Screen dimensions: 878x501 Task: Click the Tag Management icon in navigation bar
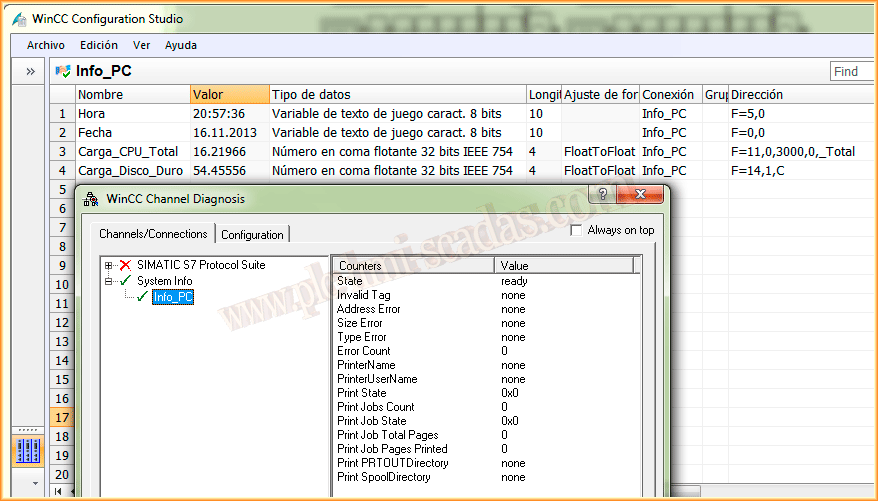[27, 451]
